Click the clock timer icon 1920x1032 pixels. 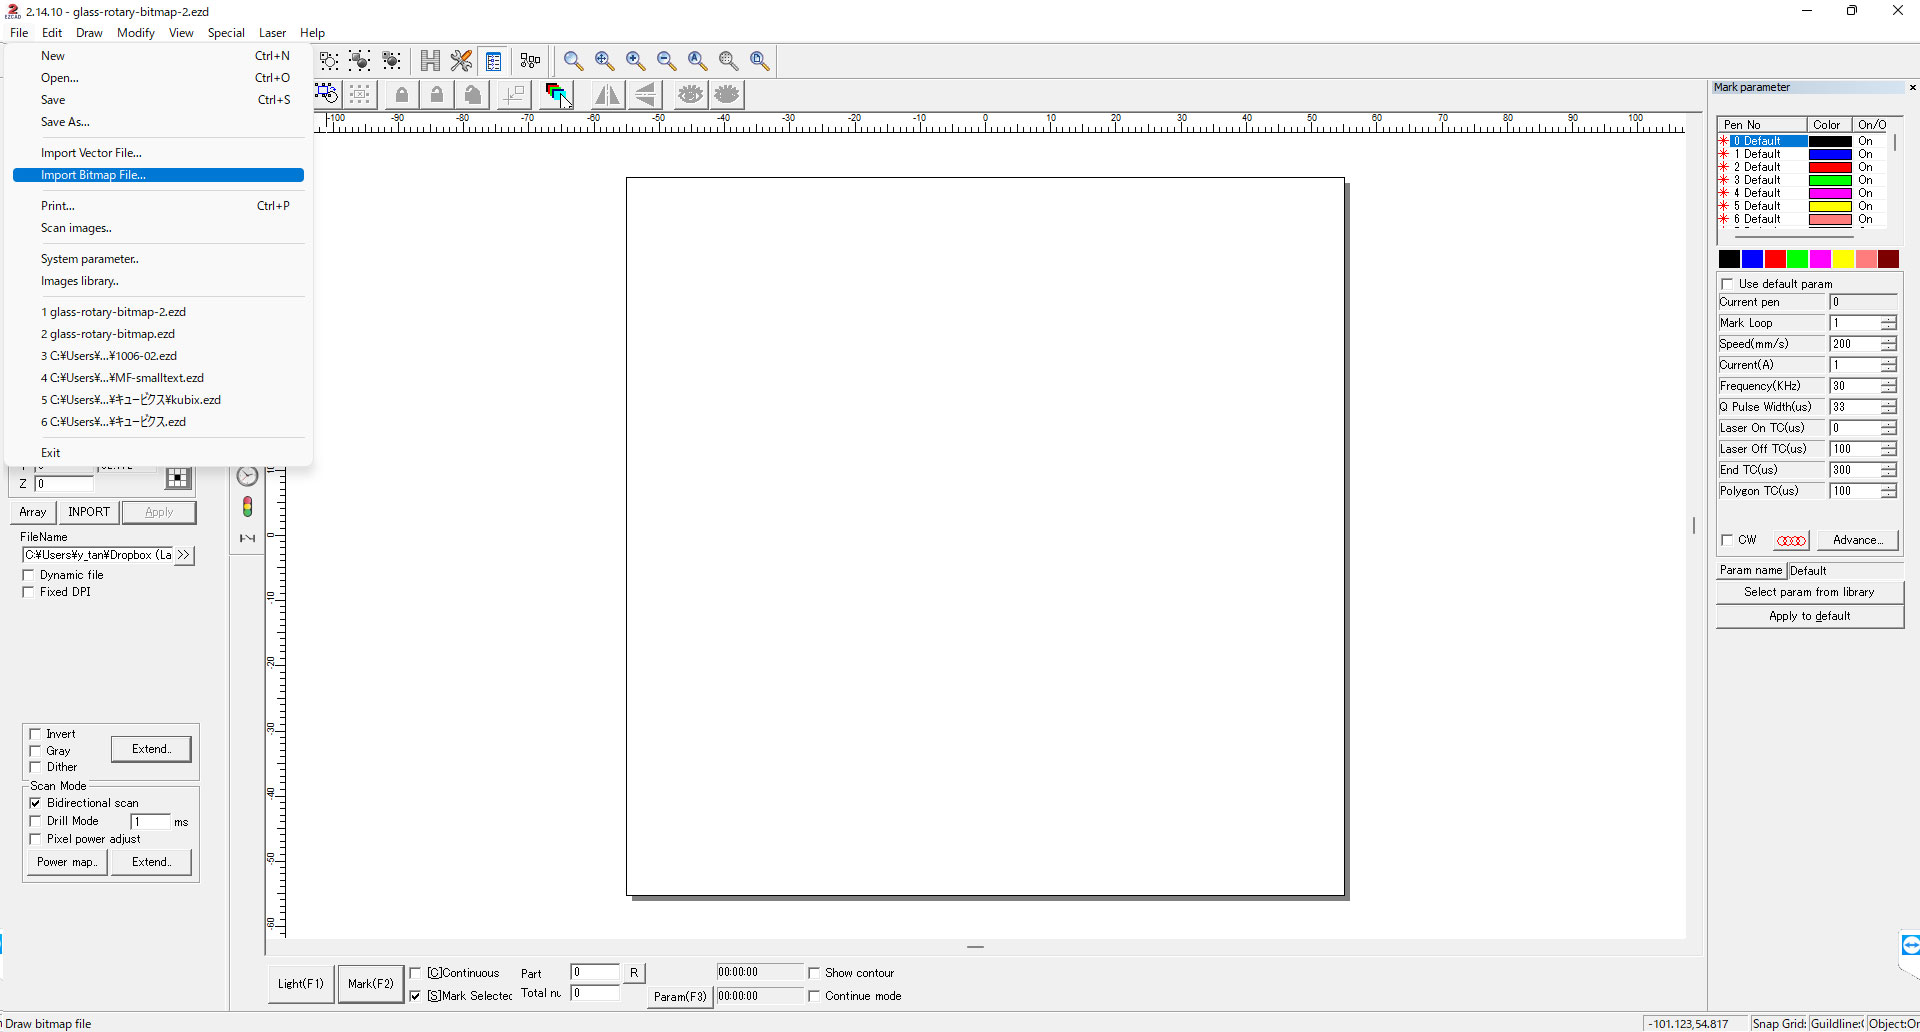pyautogui.click(x=247, y=476)
